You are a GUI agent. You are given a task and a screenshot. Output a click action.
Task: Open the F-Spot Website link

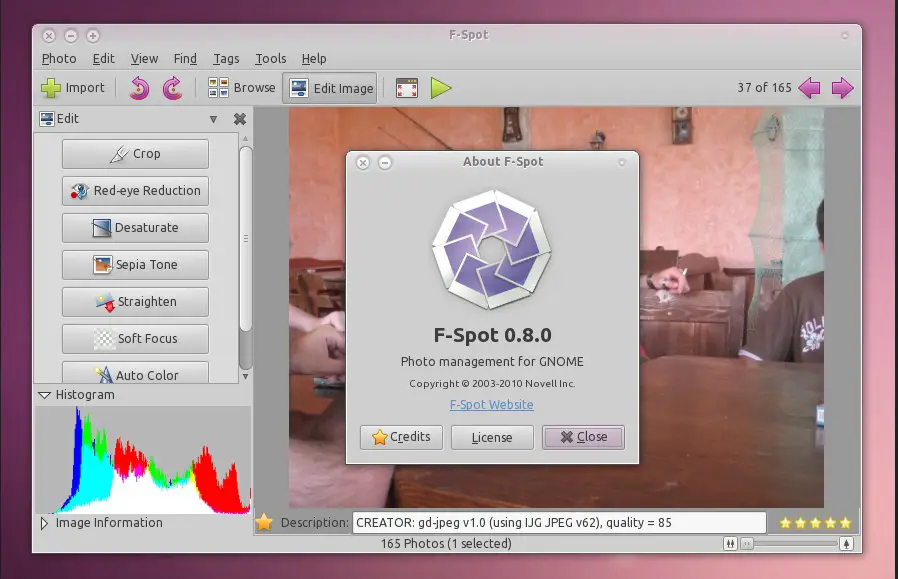(x=491, y=405)
